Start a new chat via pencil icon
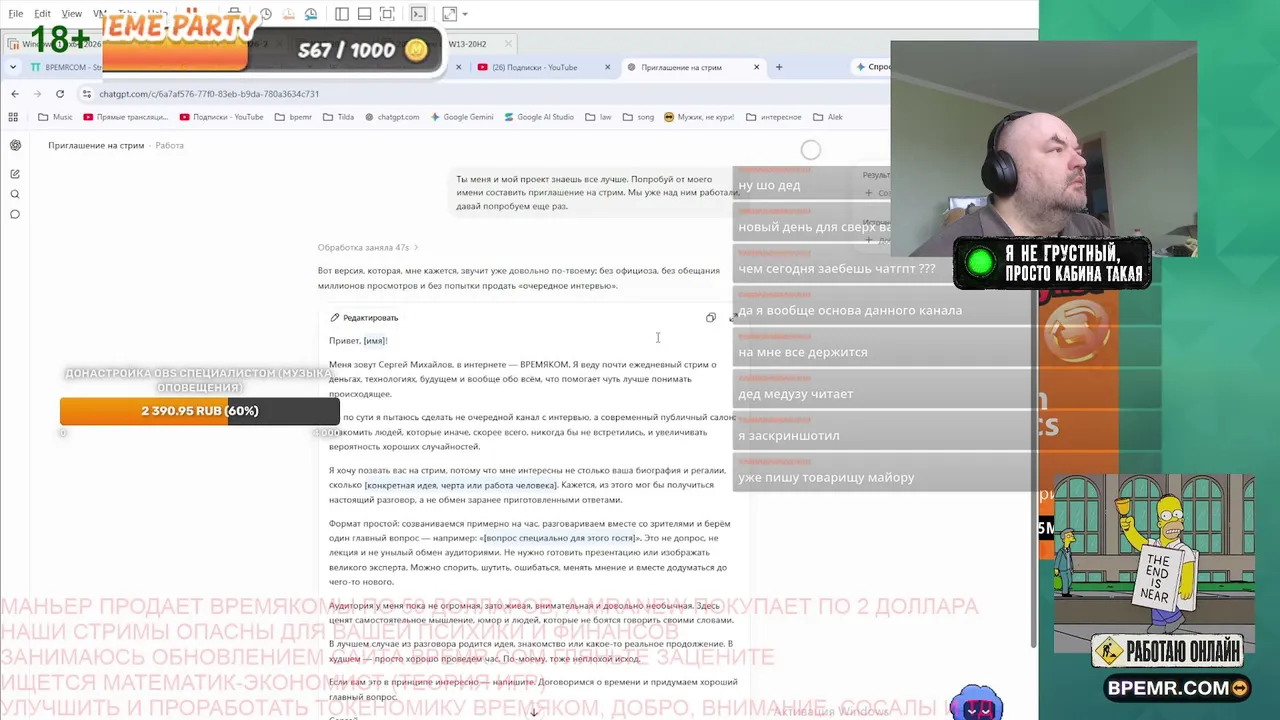Viewport: 1280px width, 720px height. 15,174
